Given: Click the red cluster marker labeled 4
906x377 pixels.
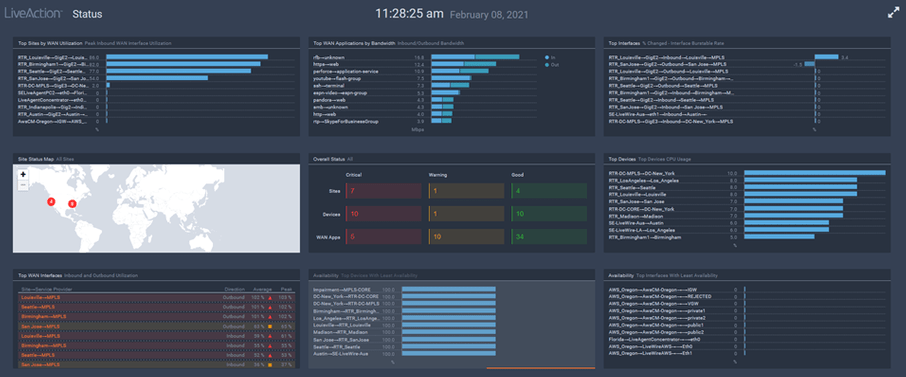Looking at the screenshot, I should pos(51,201).
